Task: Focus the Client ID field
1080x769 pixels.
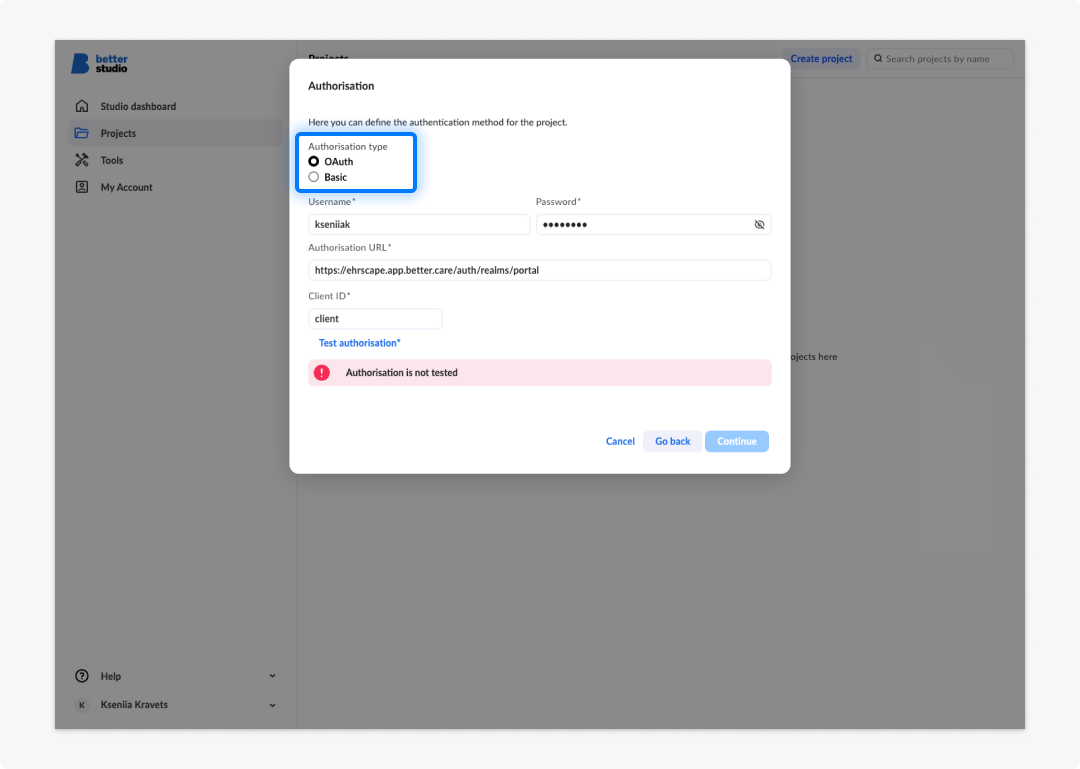Action: tap(375, 318)
